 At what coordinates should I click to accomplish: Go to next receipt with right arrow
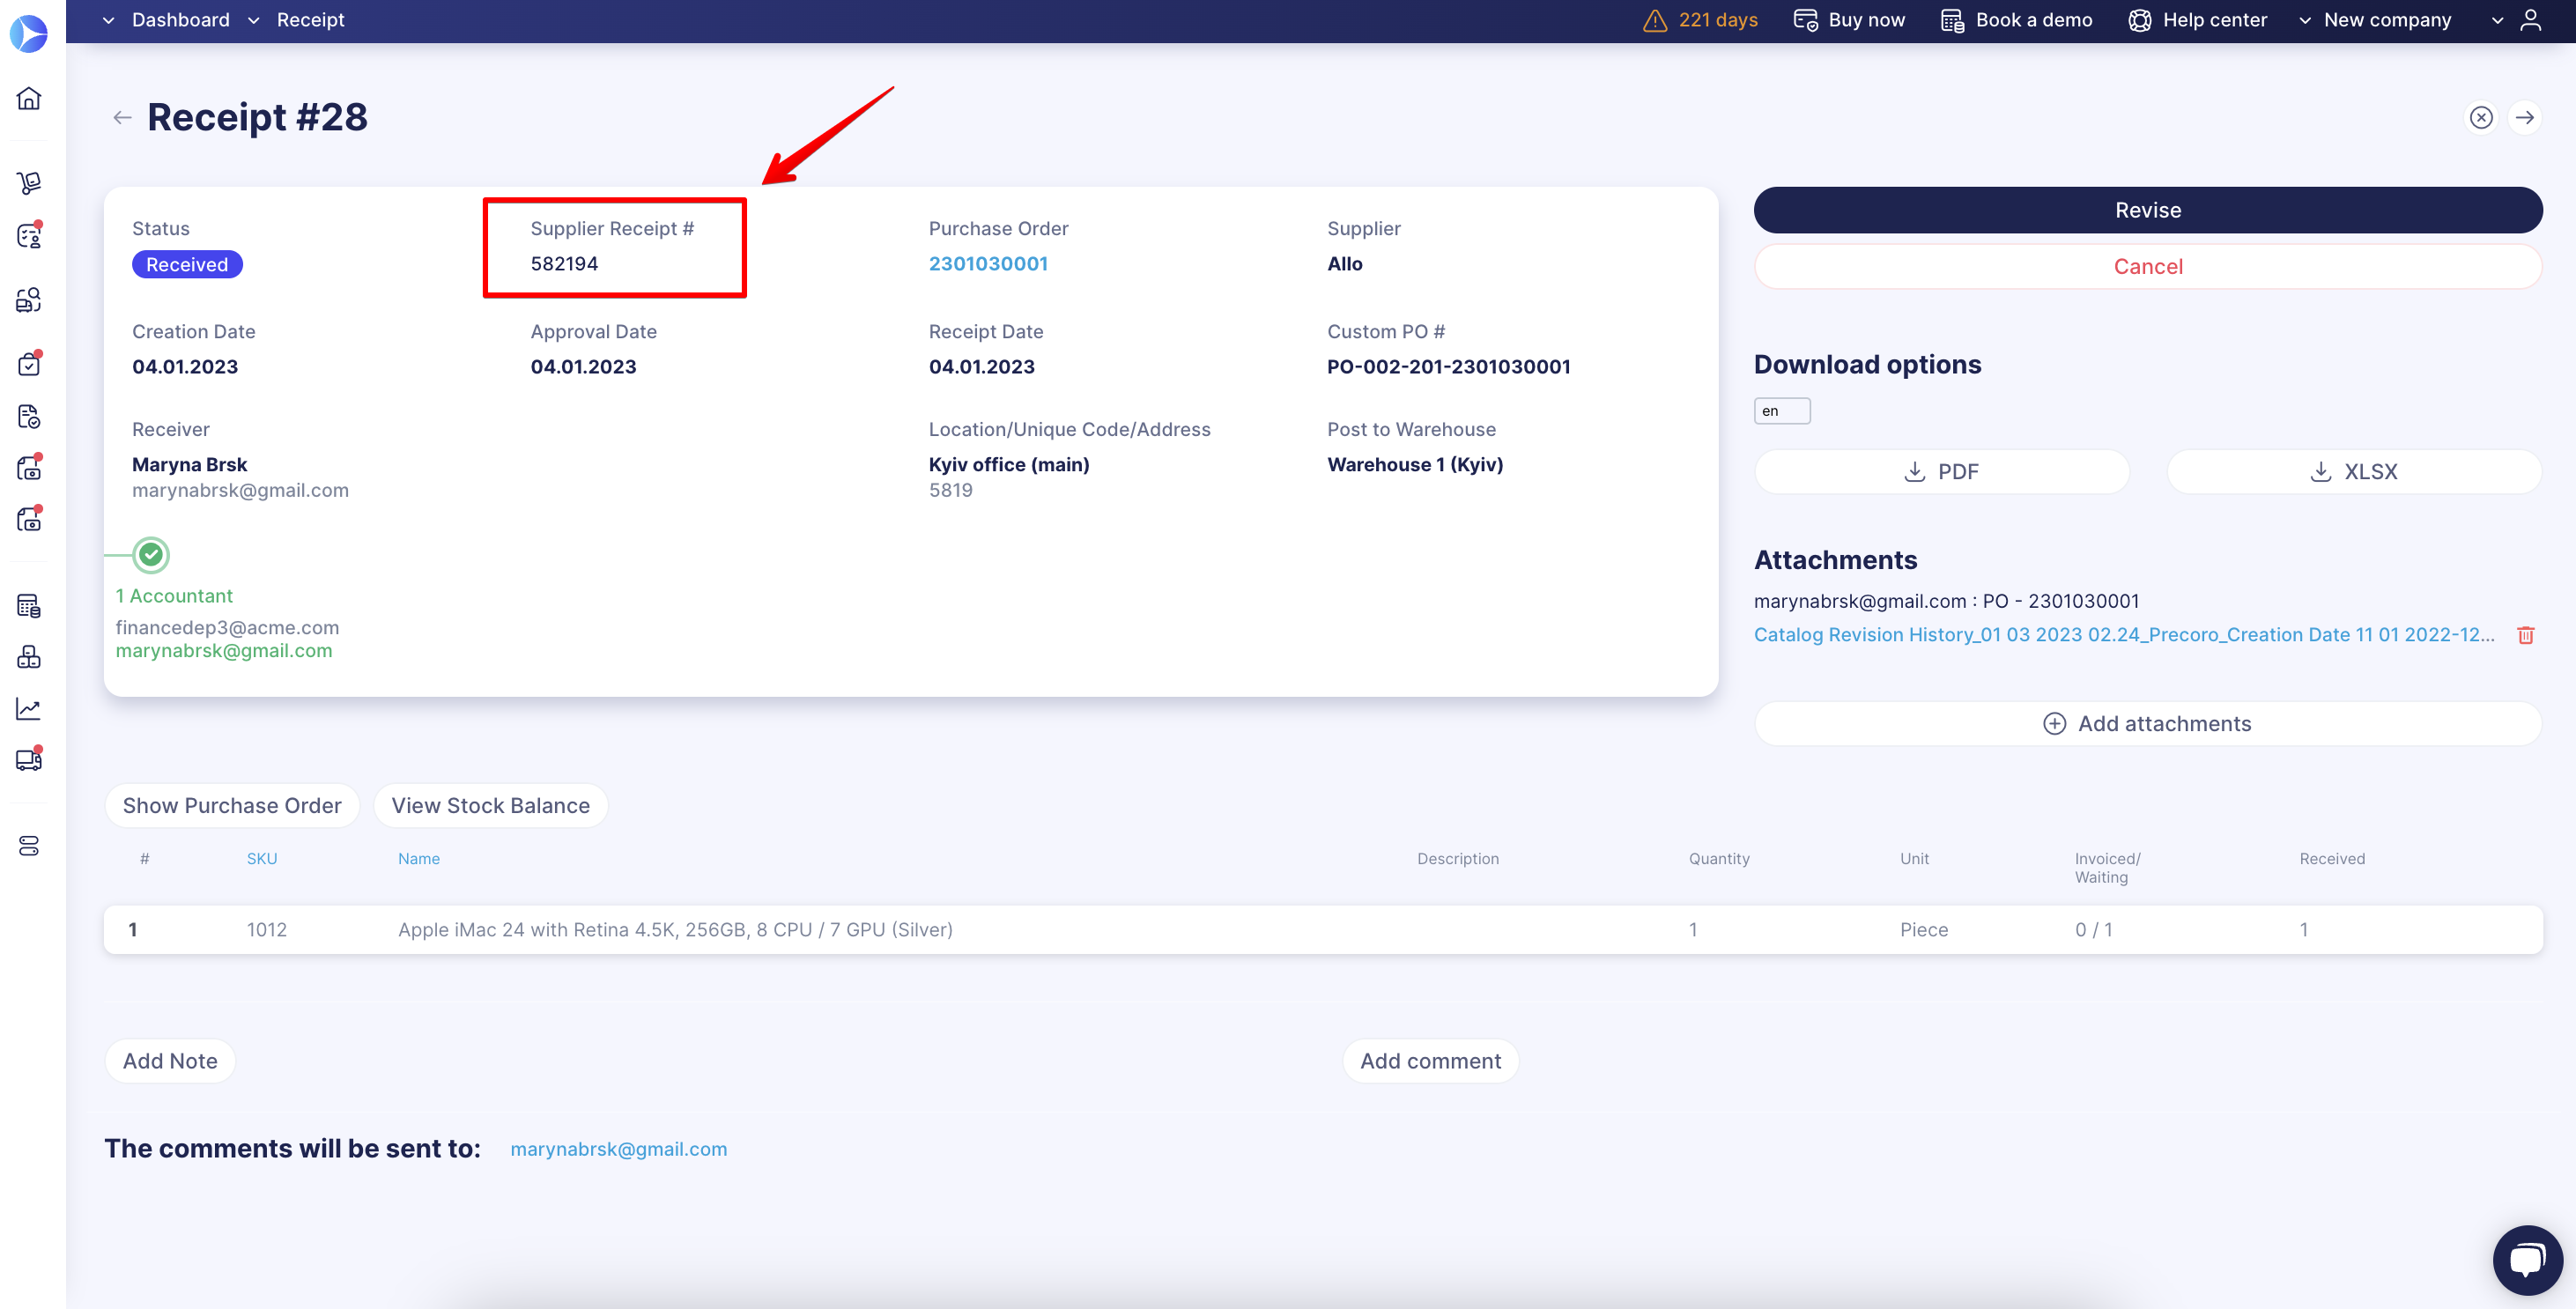[2524, 118]
